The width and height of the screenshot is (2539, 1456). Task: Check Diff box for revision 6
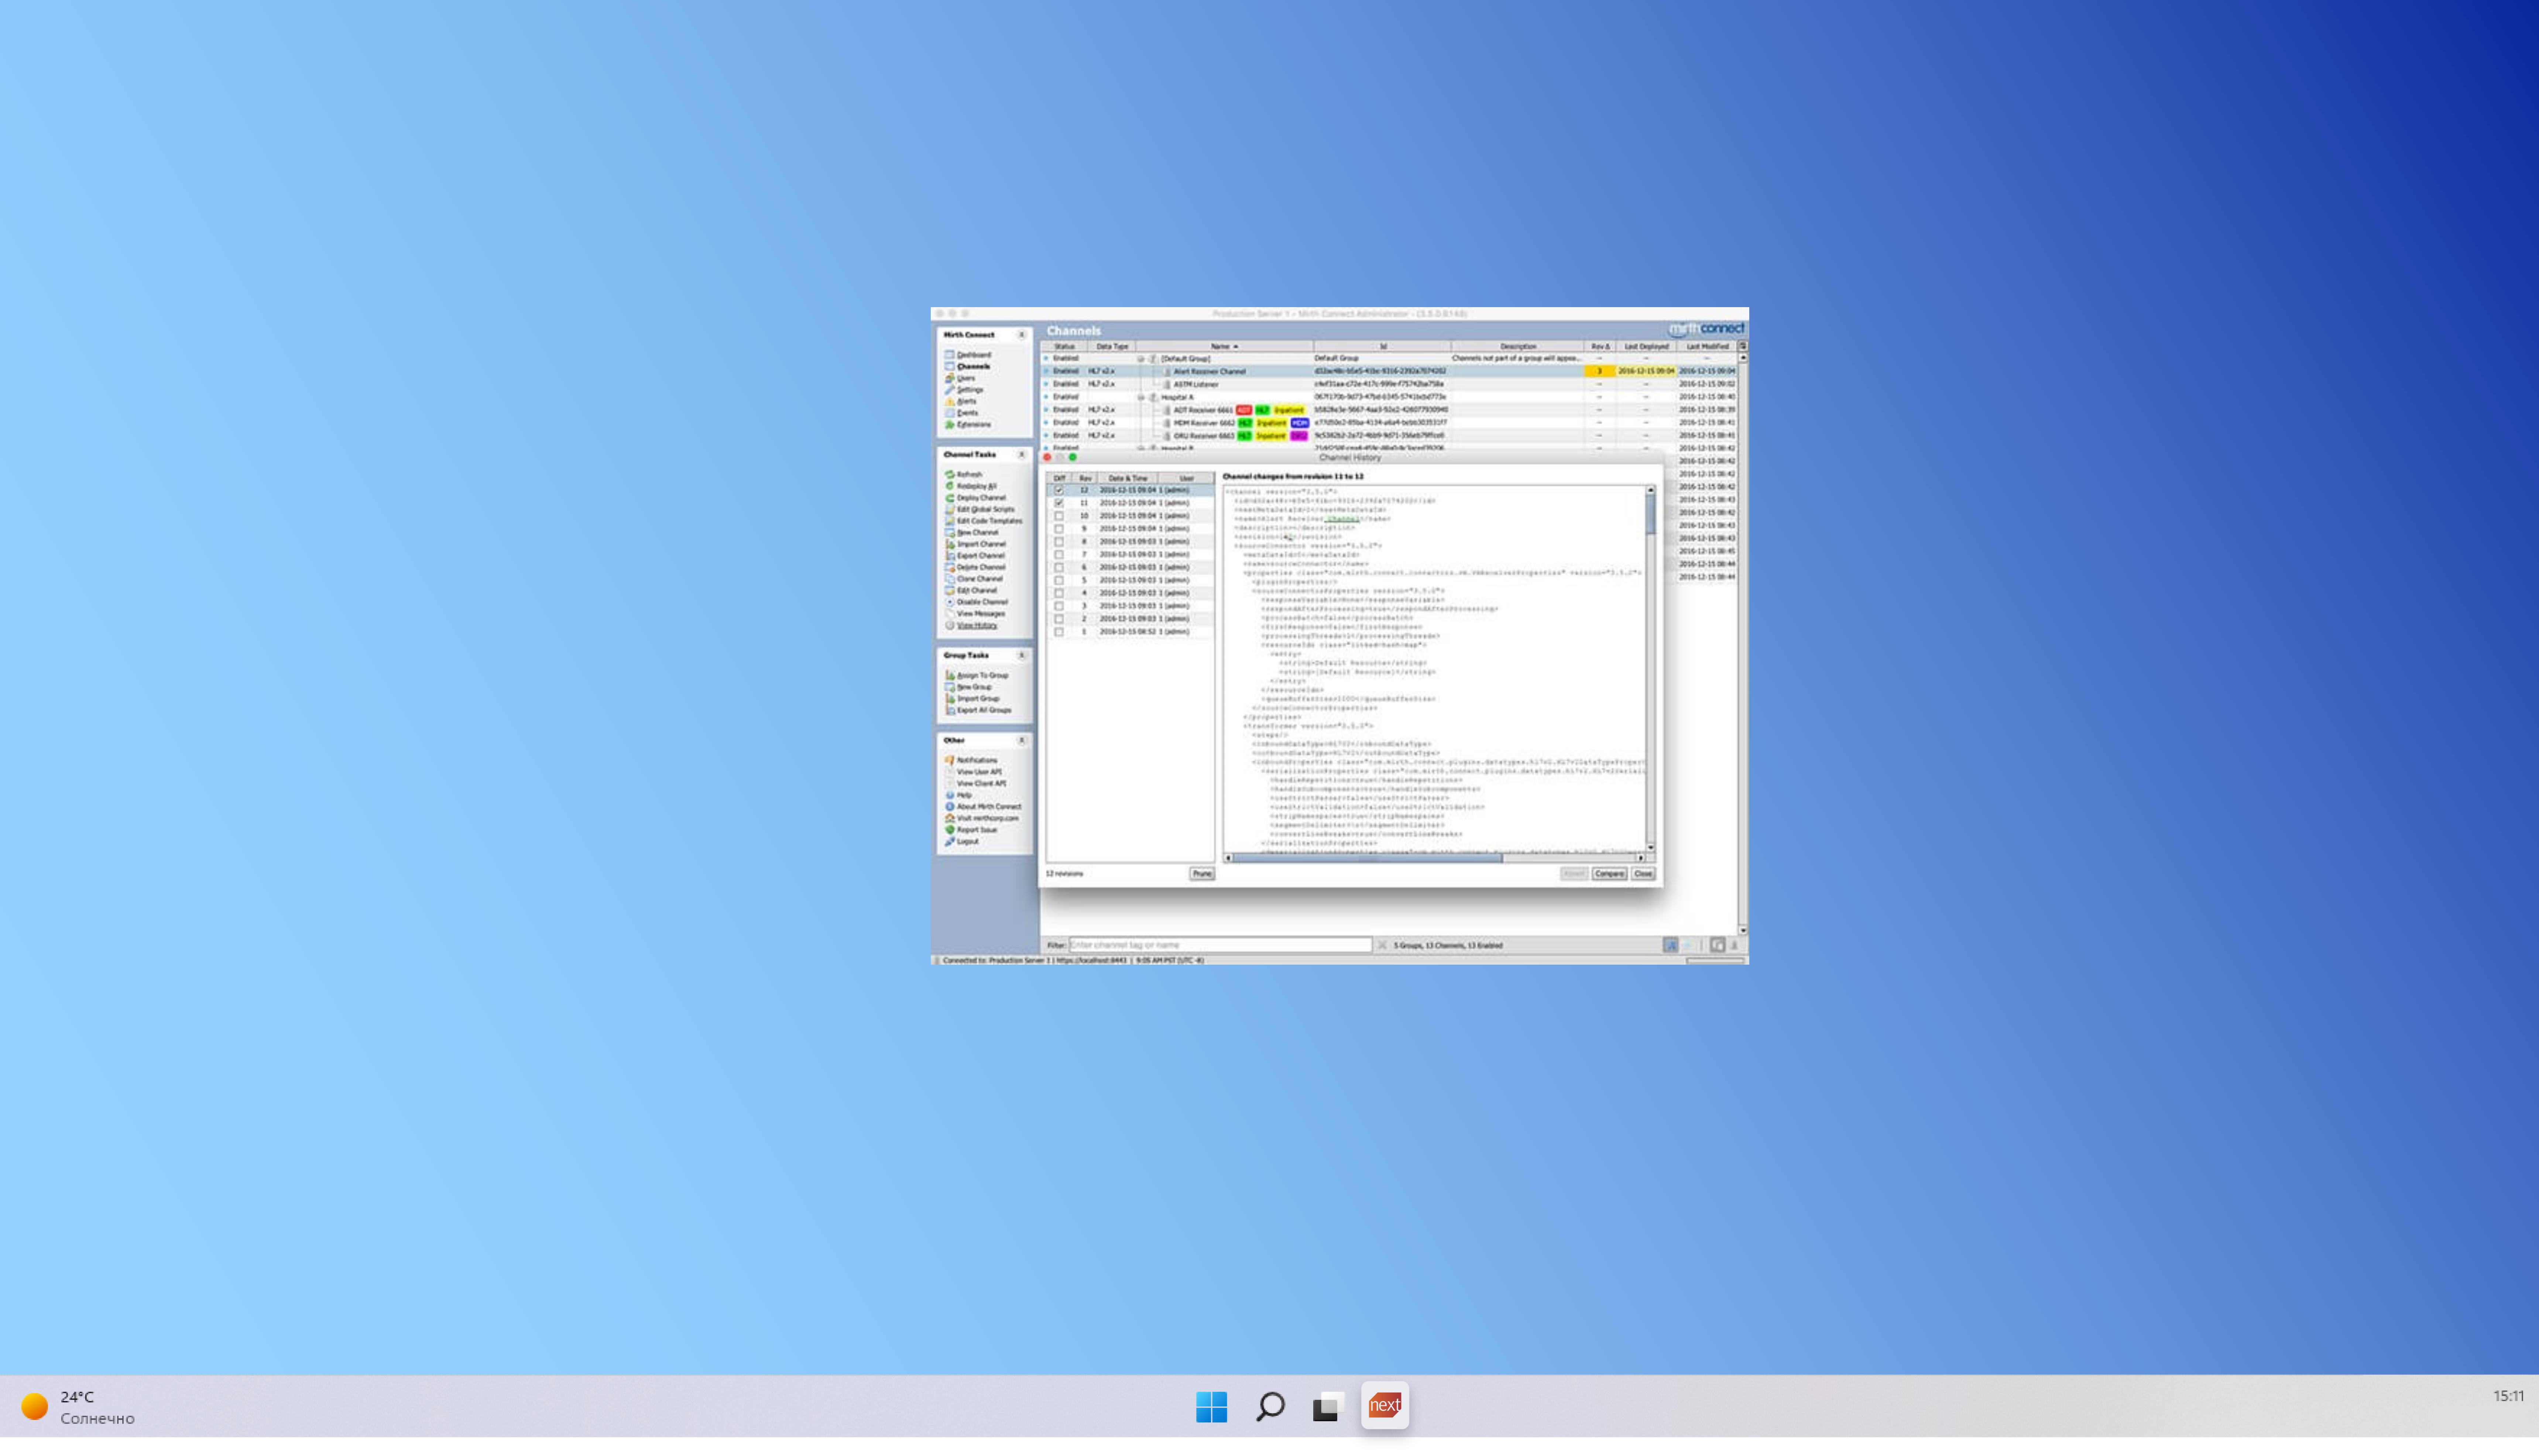pos(1059,568)
